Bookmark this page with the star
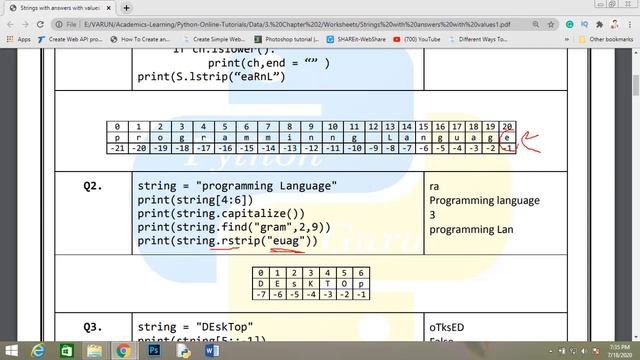 (551, 24)
